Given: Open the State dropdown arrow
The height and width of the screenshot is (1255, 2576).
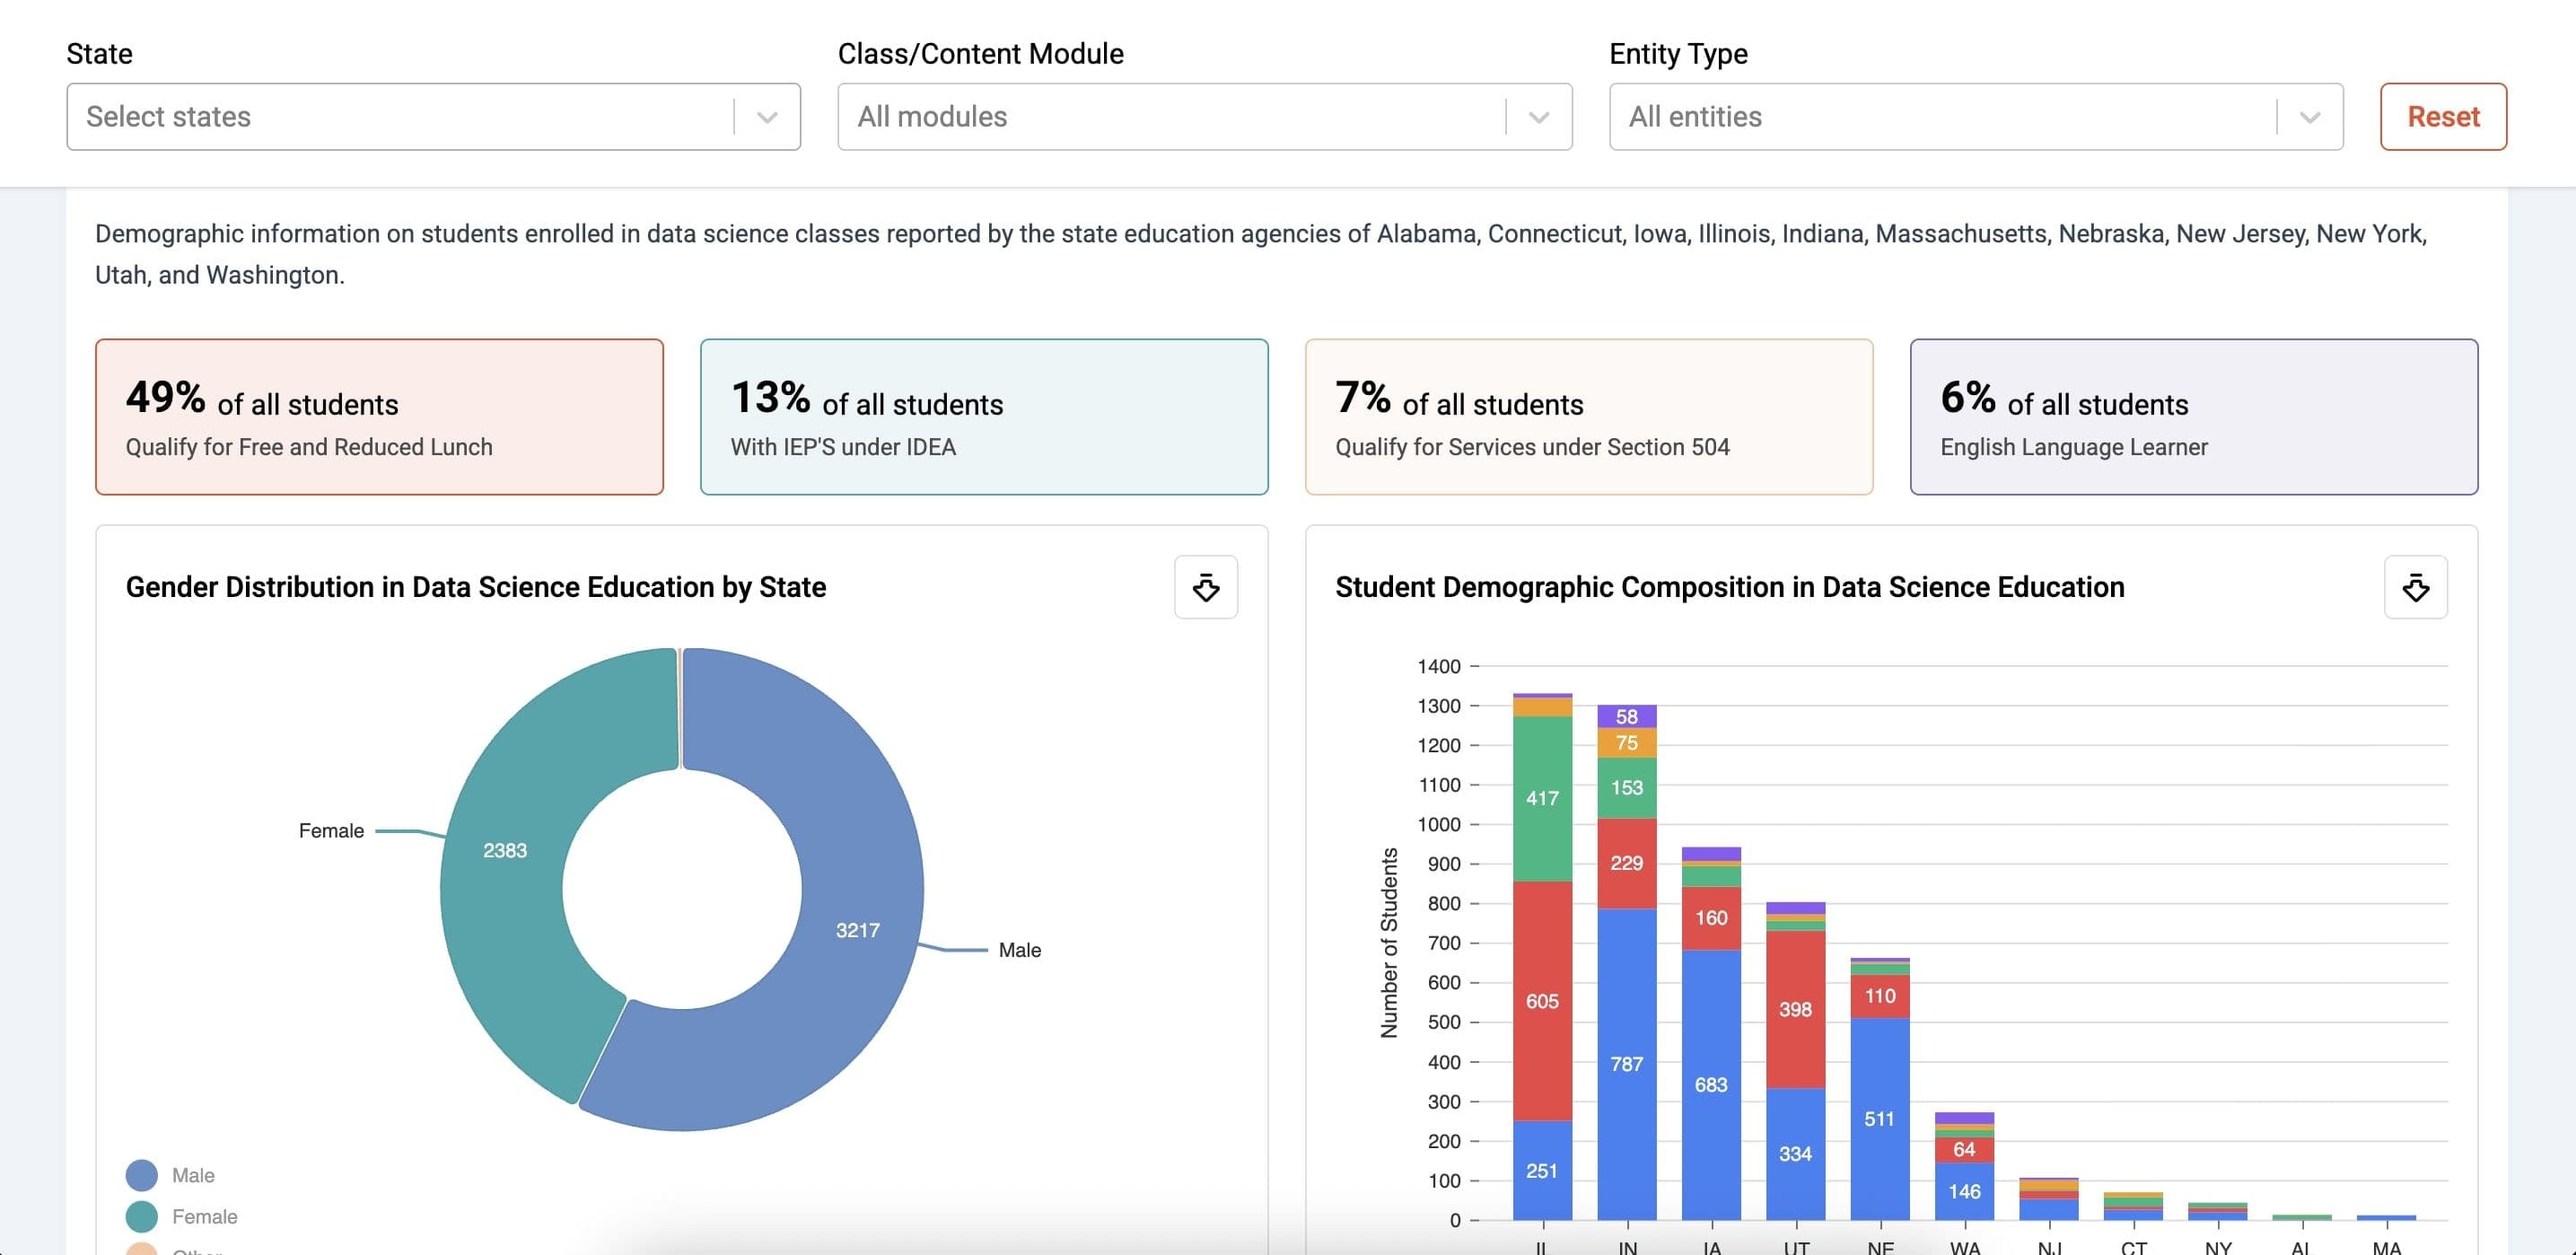Looking at the screenshot, I should point(767,117).
